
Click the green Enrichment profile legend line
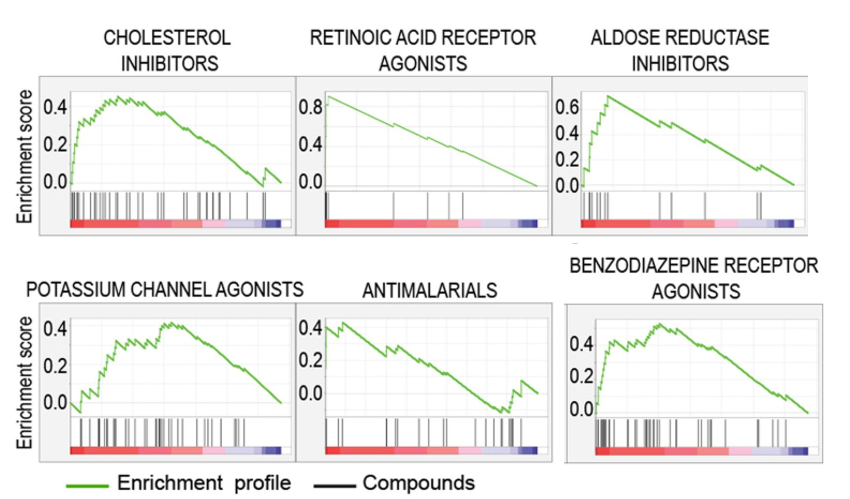[88, 484]
